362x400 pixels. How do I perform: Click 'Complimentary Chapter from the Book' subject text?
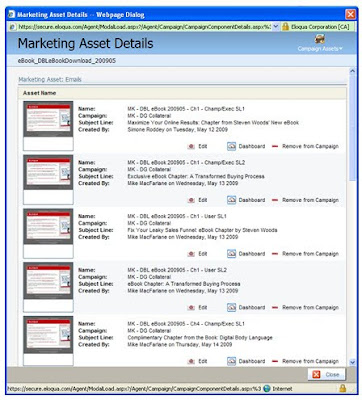point(200,338)
